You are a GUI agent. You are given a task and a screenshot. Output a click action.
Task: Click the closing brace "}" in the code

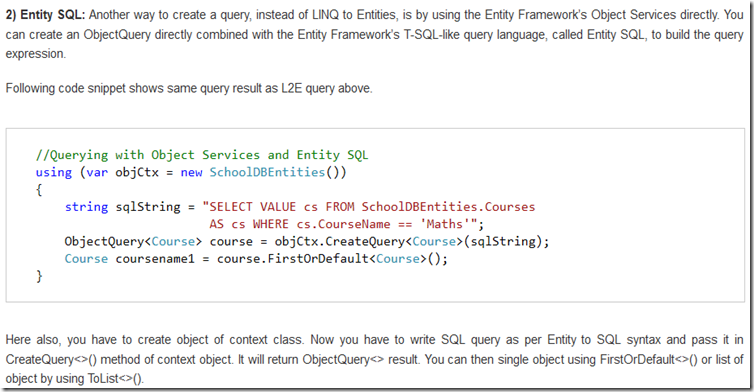pos(39,276)
